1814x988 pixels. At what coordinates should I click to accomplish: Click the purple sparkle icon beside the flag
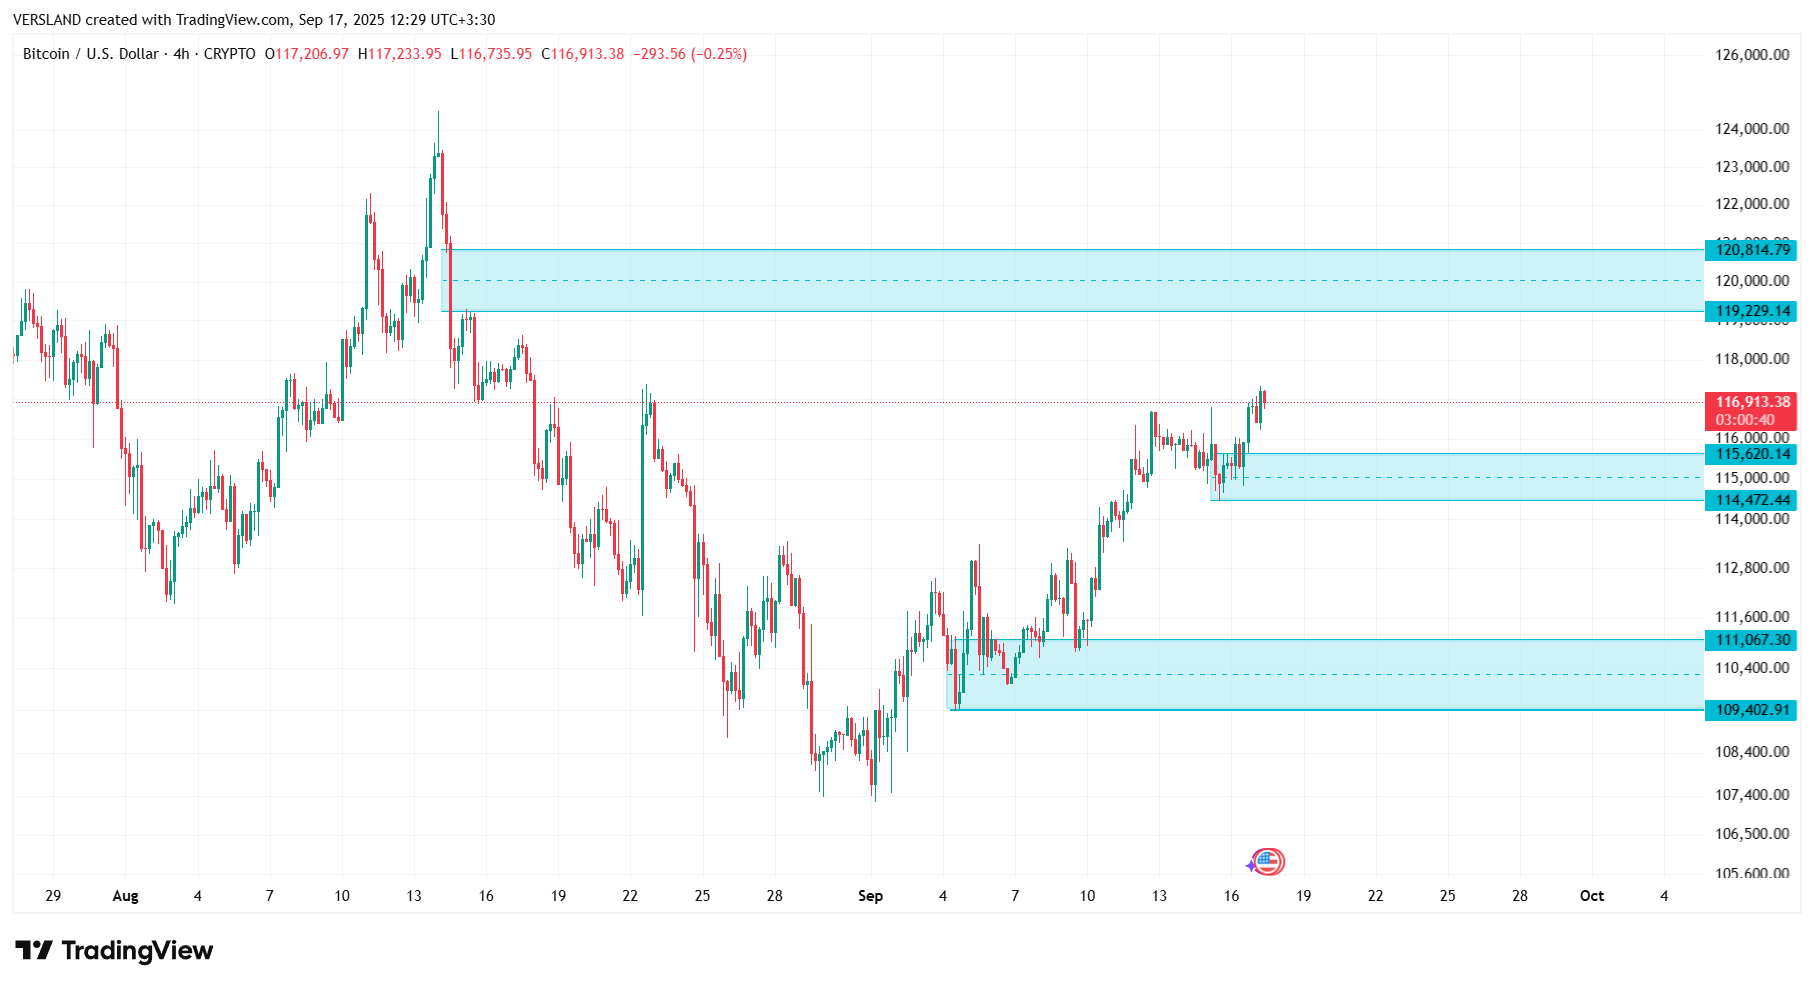(1251, 865)
